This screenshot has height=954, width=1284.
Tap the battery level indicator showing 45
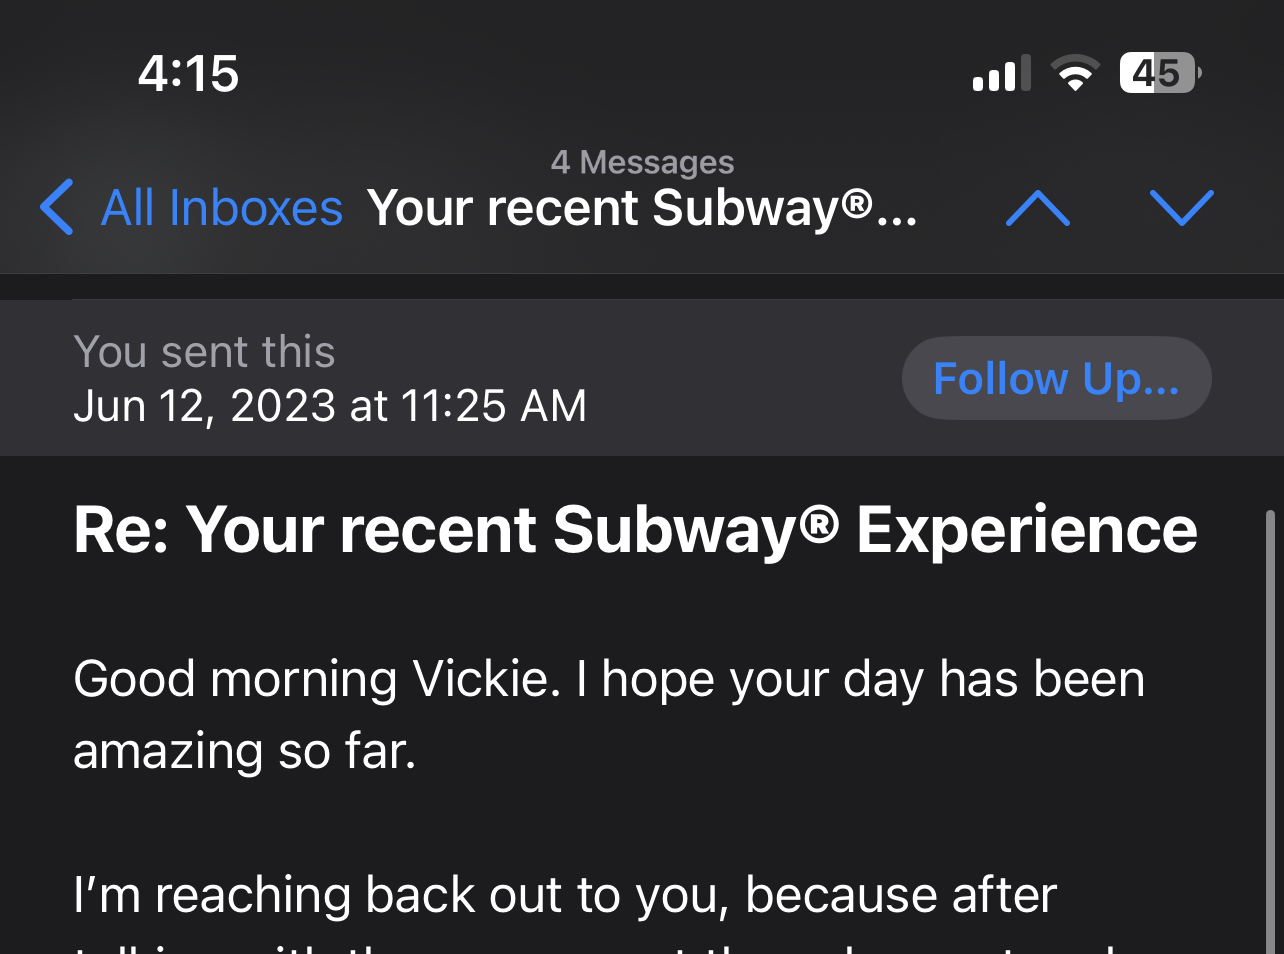[1159, 73]
